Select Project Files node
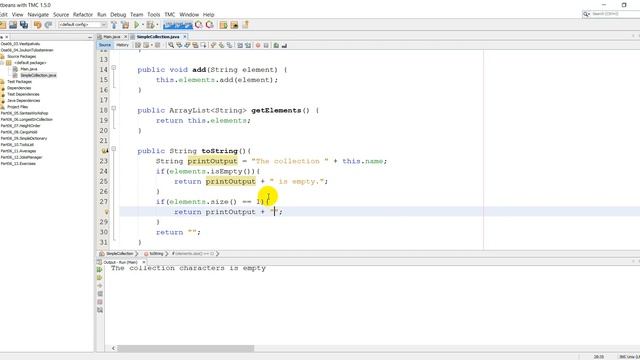The height and width of the screenshot is (360, 640). [18, 107]
